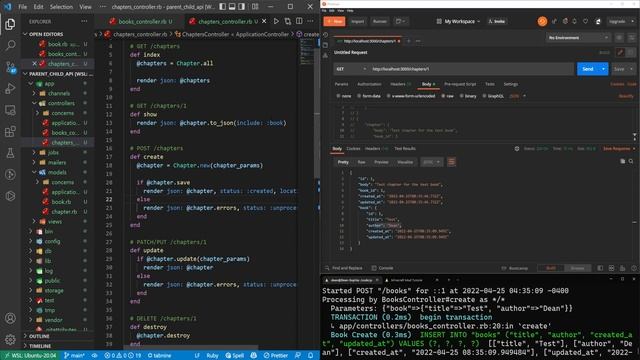Click the VS Code minimap

click(x=307, y=52)
